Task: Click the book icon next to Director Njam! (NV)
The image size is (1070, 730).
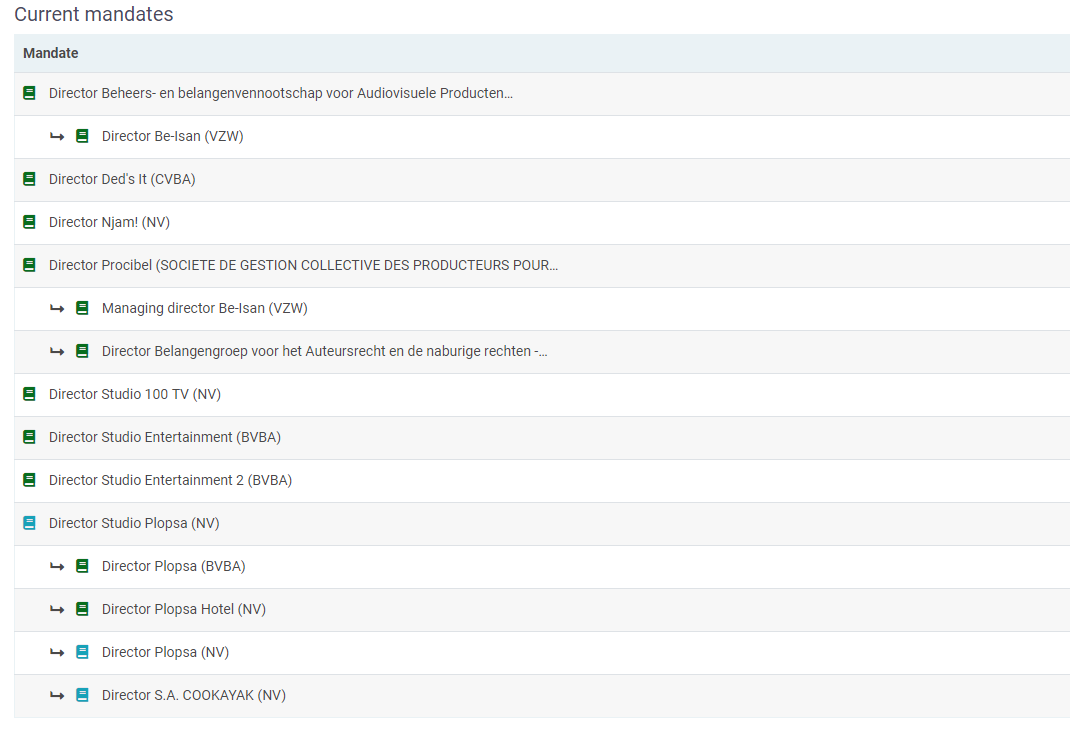Action: 29,223
